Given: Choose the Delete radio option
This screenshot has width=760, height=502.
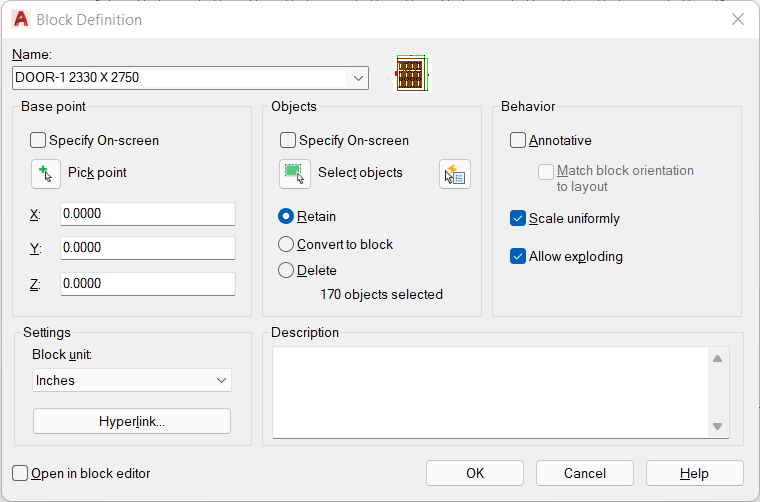Looking at the screenshot, I should 286,270.
